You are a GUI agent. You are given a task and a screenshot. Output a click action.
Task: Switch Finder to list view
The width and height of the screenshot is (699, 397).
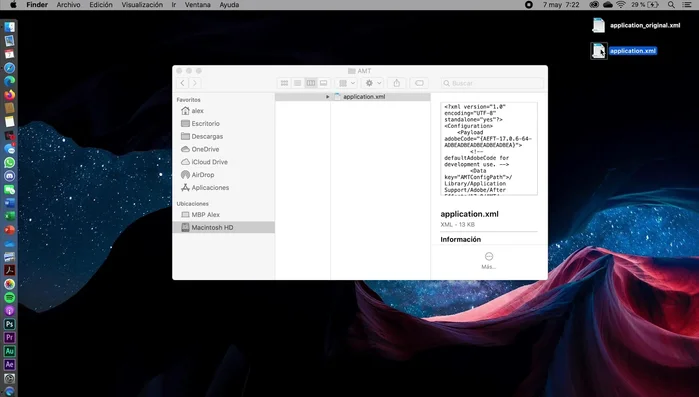coord(297,83)
